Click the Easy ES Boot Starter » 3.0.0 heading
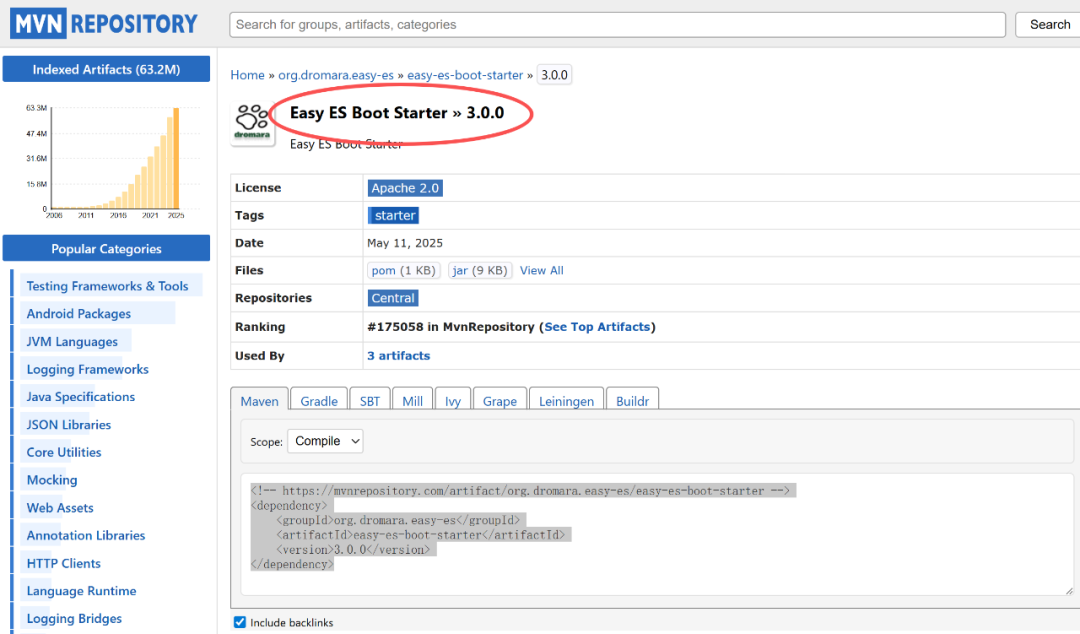This screenshot has height=634, width=1080. click(x=397, y=113)
